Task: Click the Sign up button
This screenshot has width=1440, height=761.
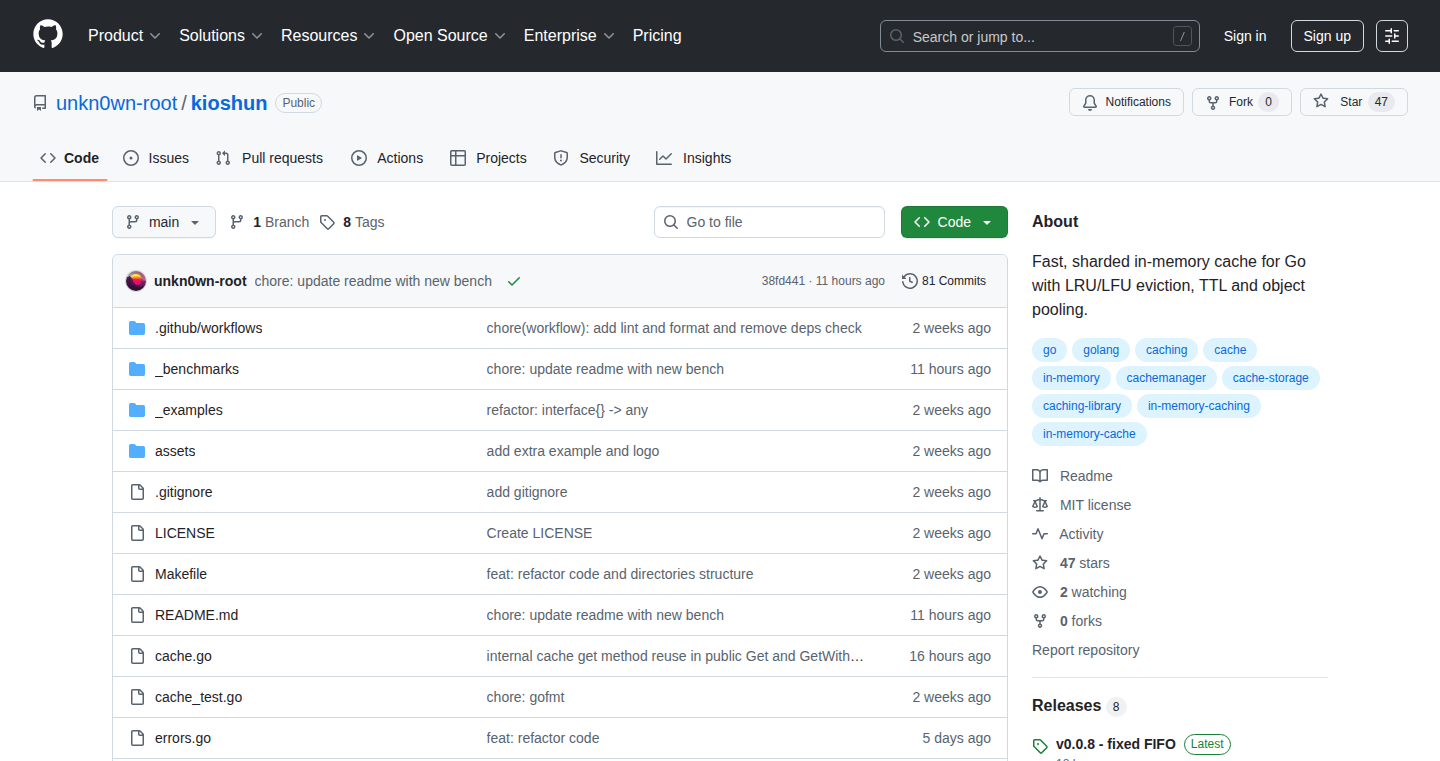Action: point(1327,36)
